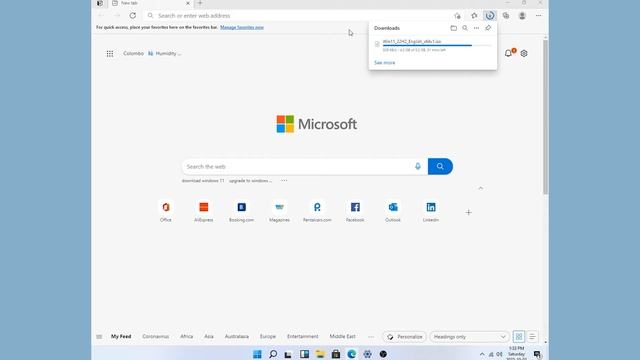Open Colombo weather widget

(x=152, y=53)
